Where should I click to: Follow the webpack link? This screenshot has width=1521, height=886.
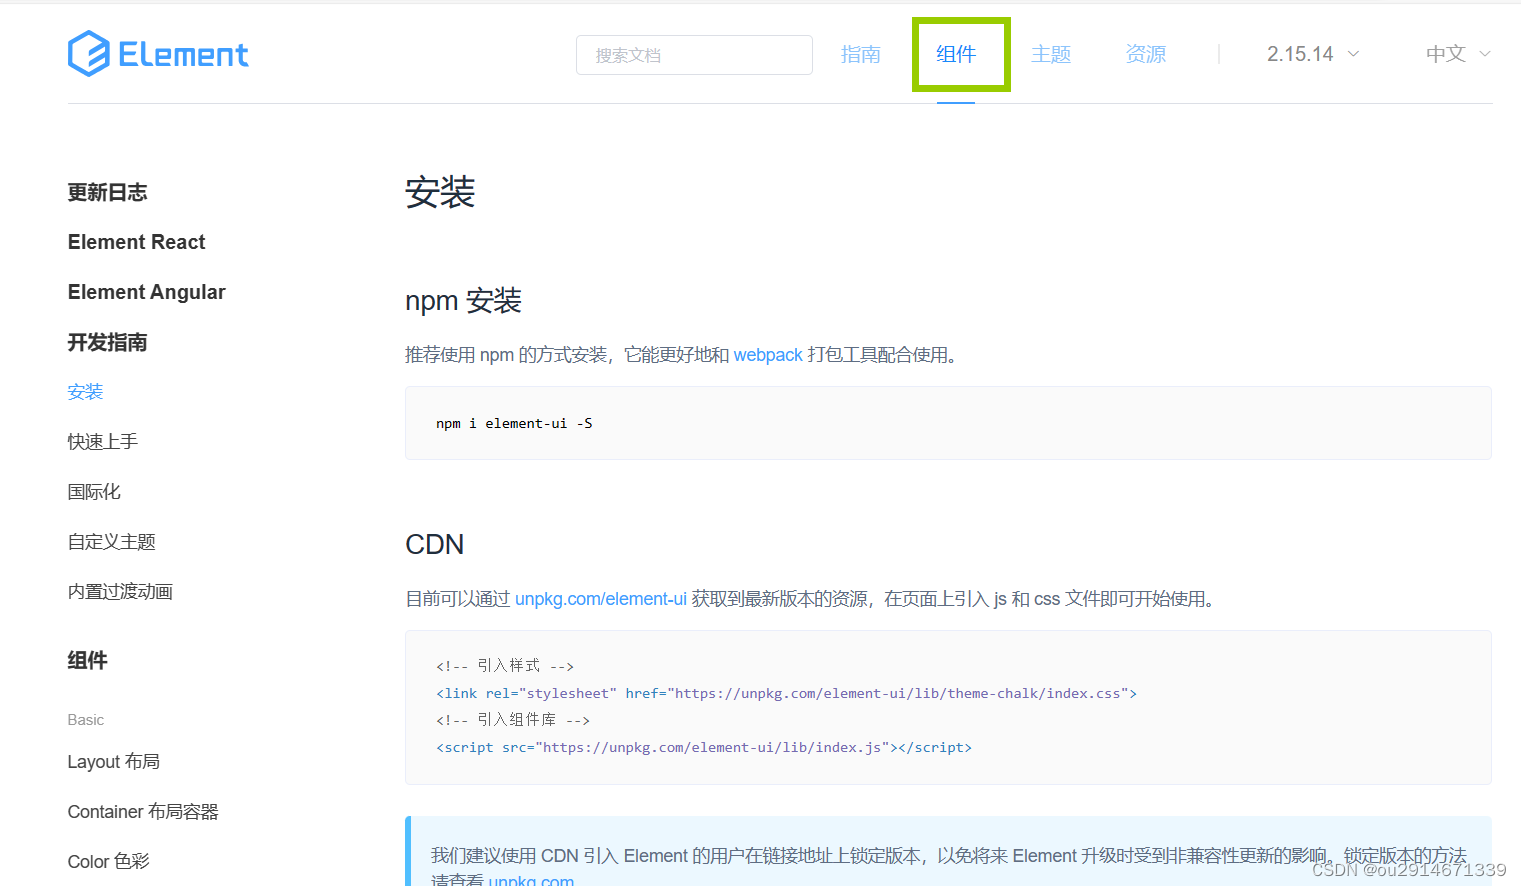[768, 355]
